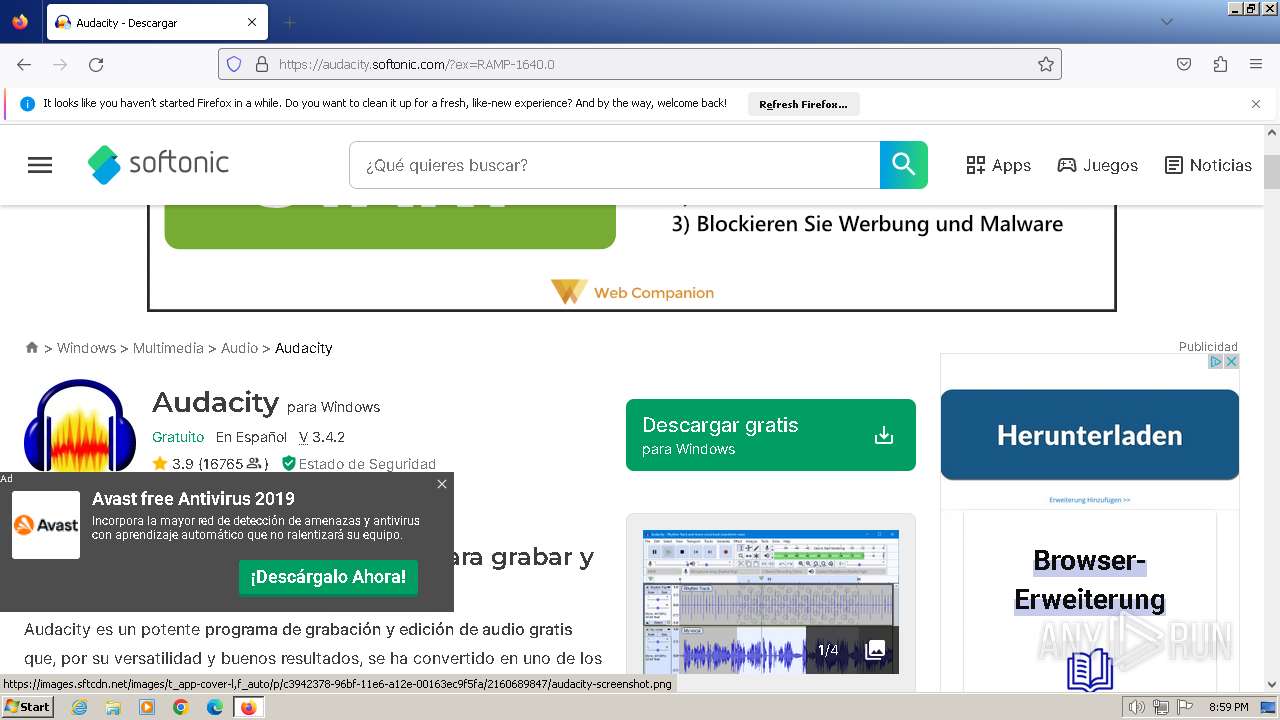Open Audacity screenshot gallery thumbnail

[770, 602]
